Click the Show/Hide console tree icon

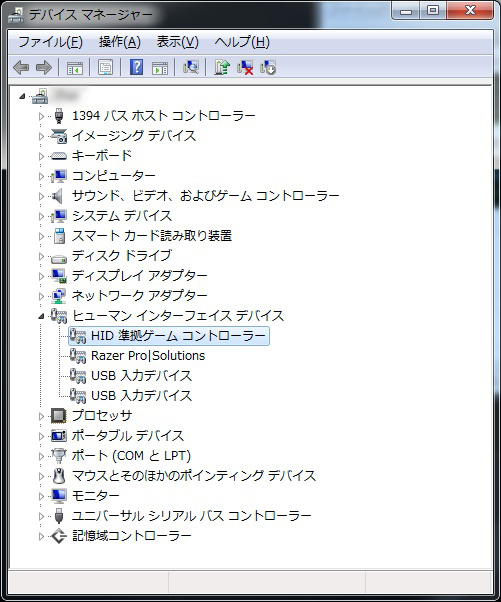click(74, 68)
